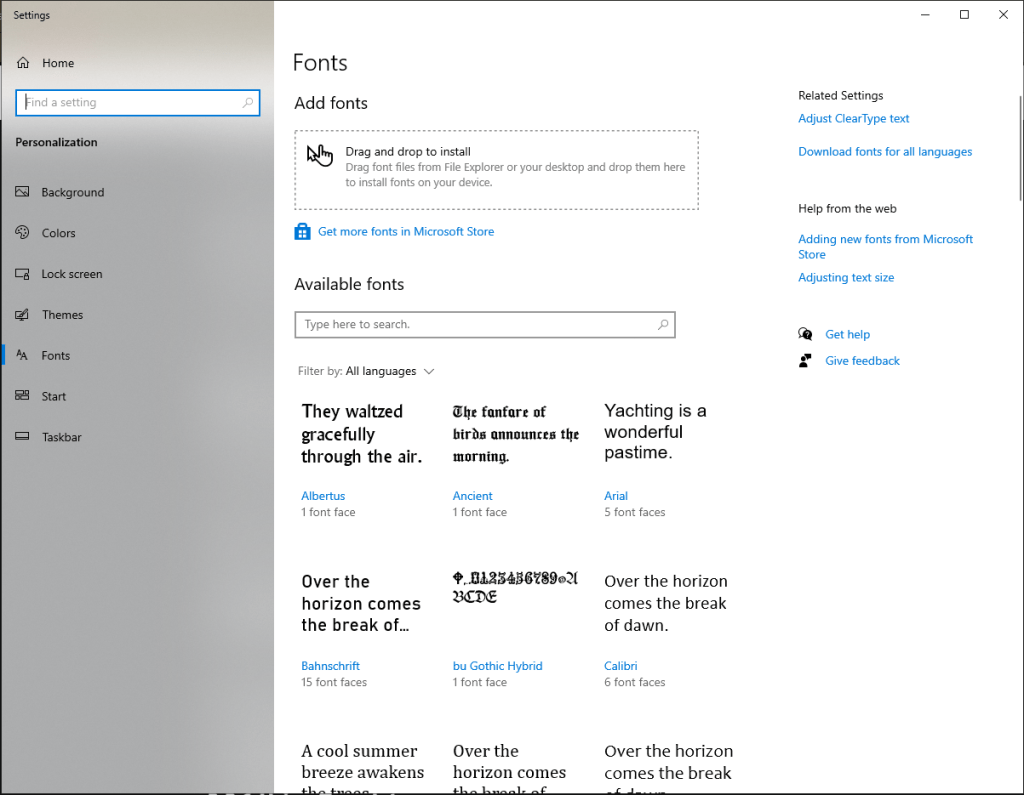This screenshot has height=795, width=1024.
Task: Click the Colors palette icon
Action: click(22, 233)
